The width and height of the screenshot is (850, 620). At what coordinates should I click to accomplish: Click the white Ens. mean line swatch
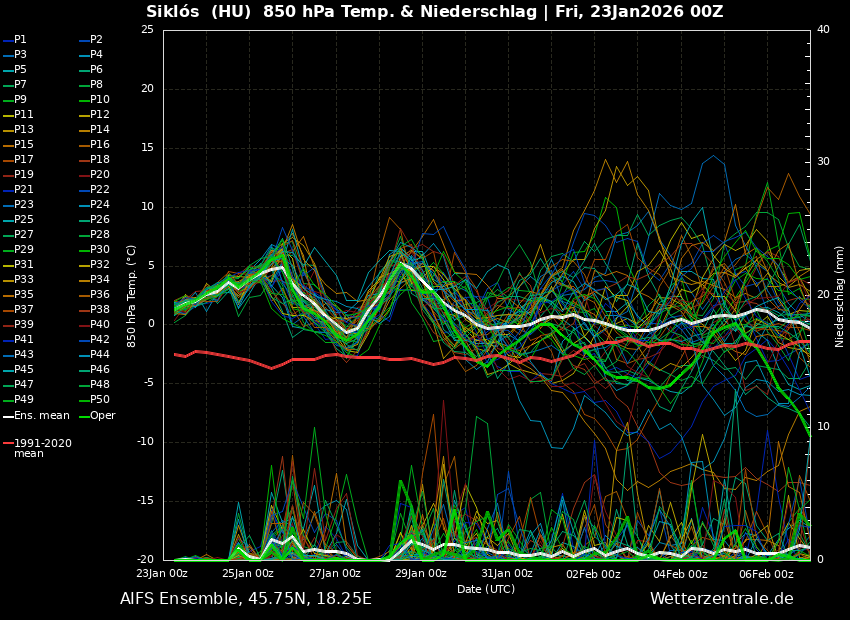[x=8, y=416]
